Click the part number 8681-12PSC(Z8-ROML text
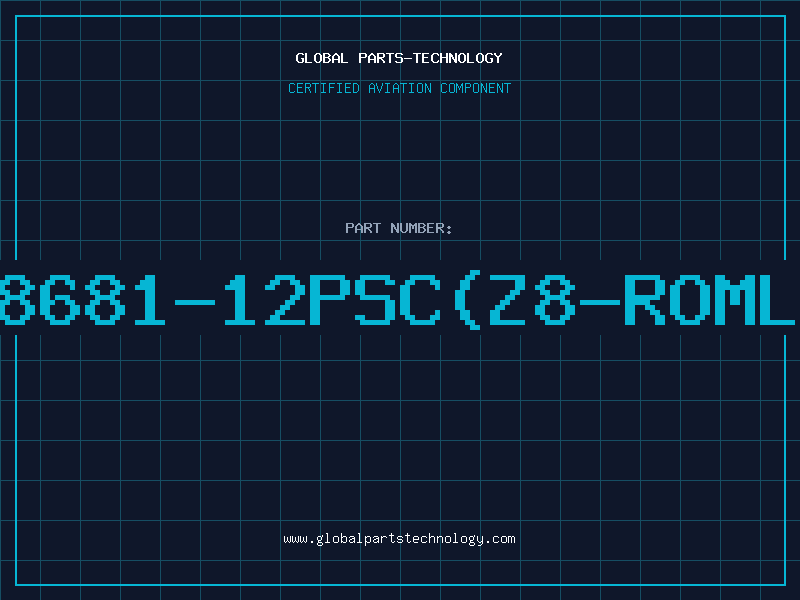The width and height of the screenshot is (800, 600). 397,301
